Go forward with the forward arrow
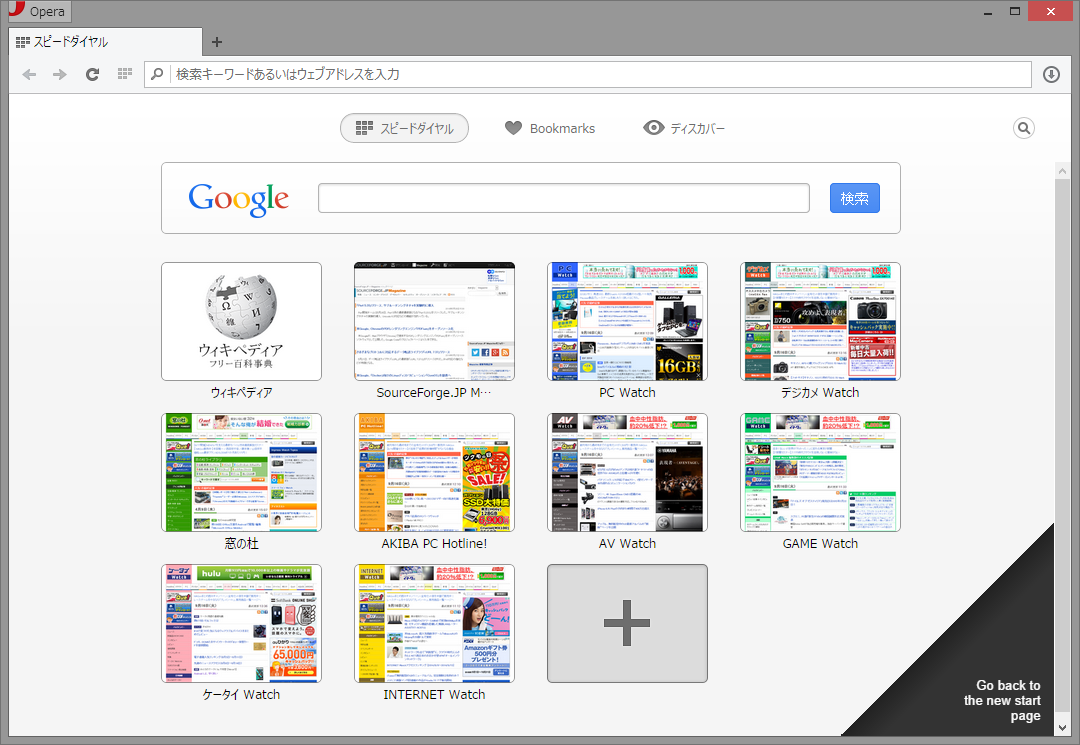1080x745 pixels. pyautogui.click(x=60, y=74)
